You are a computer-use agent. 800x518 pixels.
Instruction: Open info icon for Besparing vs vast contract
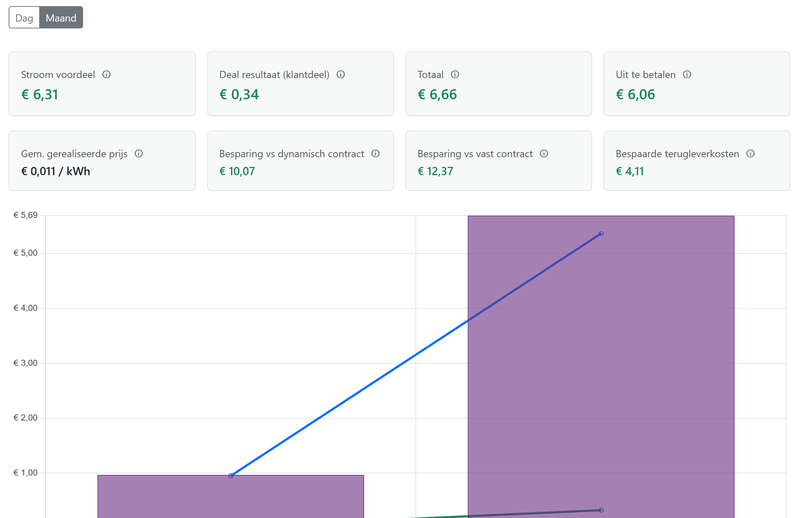[544, 154]
